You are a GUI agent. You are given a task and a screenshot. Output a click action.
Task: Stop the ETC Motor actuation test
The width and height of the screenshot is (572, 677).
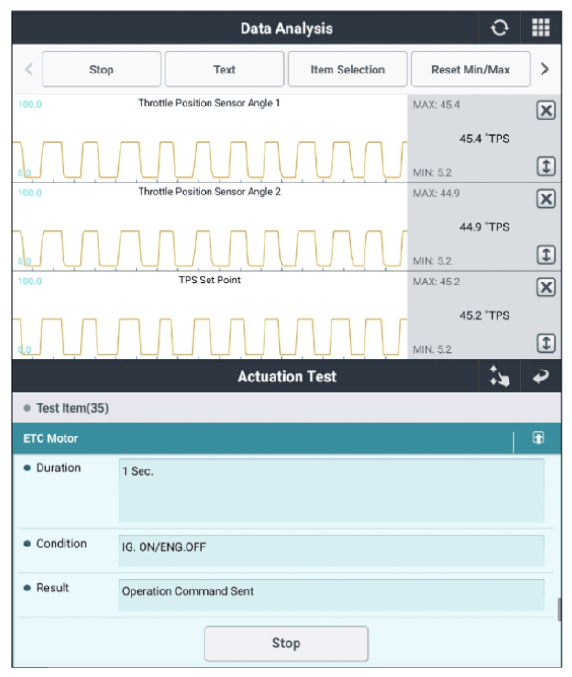(286, 643)
